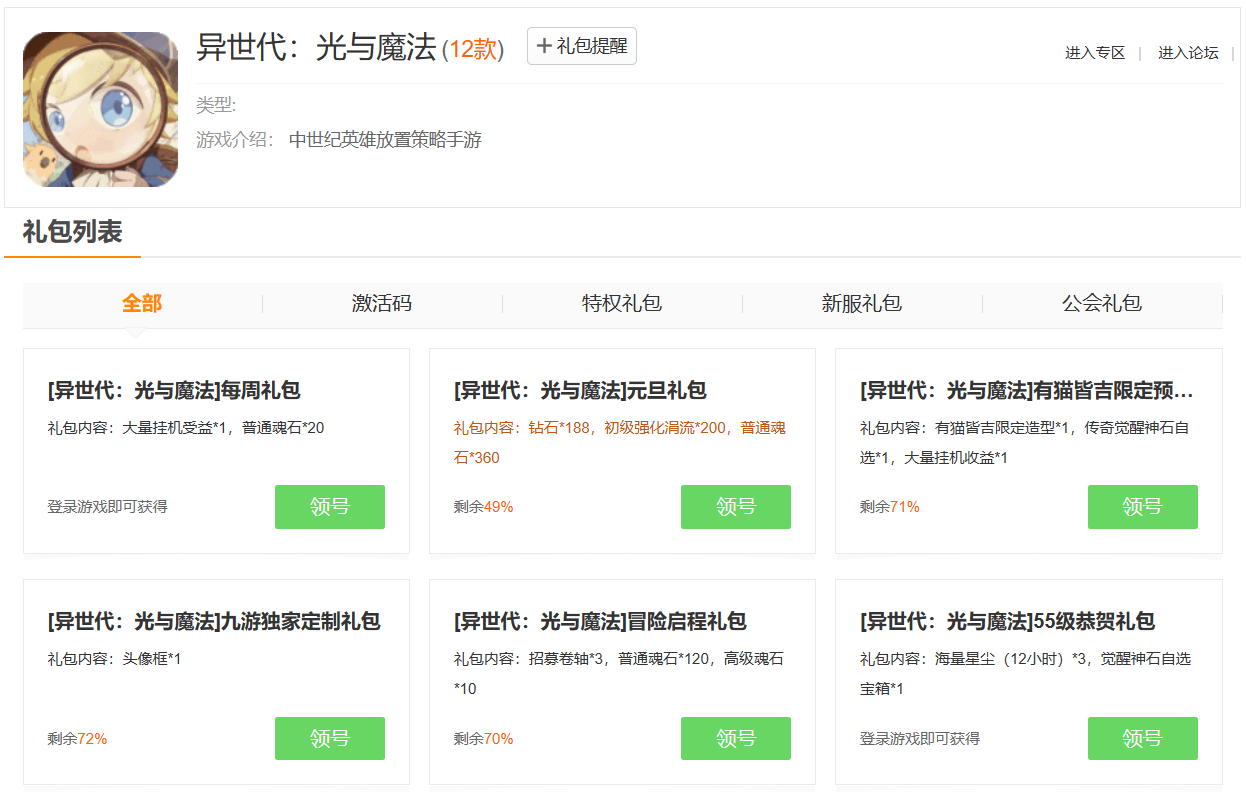
Task: Select the 全部 tab
Action: coord(142,304)
